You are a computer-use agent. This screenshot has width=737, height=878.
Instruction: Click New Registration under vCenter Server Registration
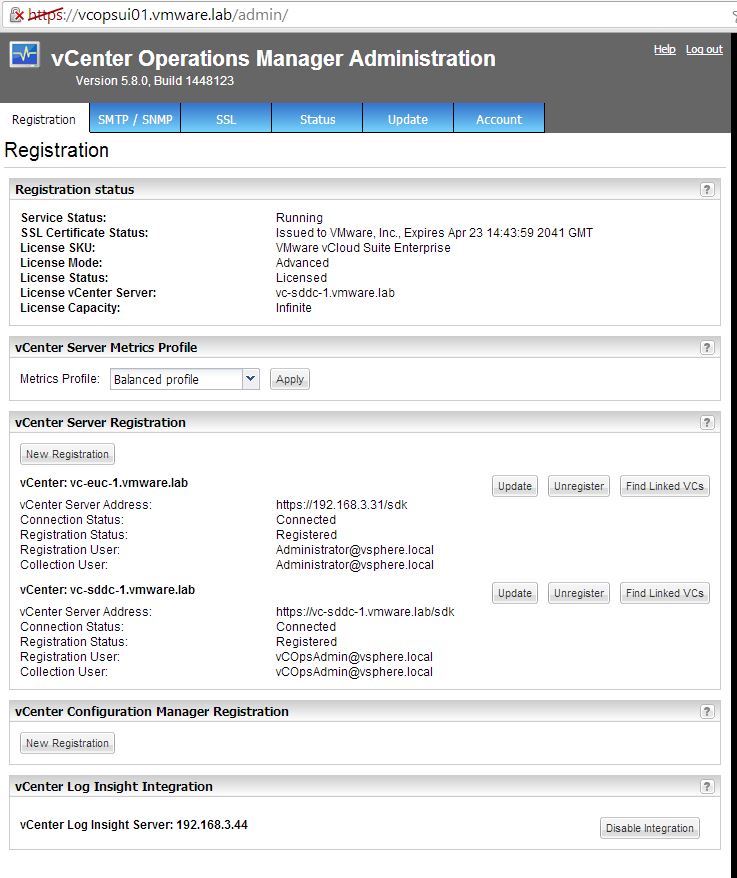click(x=67, y=454)
